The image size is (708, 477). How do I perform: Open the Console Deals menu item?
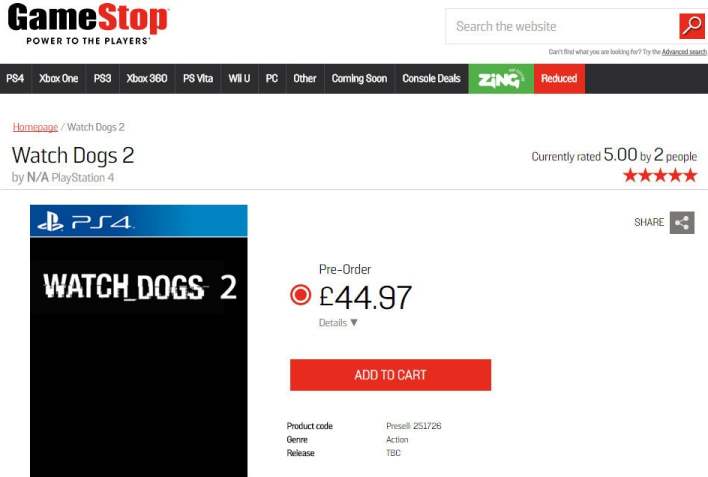[431, 79]
